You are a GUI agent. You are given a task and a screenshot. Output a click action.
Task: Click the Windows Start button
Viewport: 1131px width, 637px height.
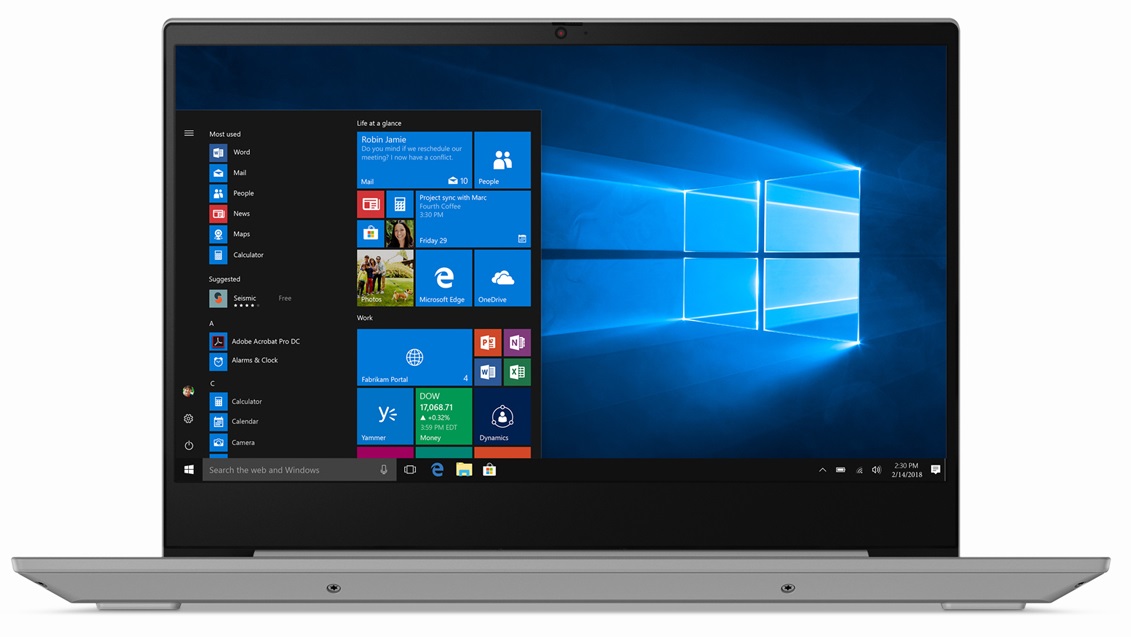(188, 469)
